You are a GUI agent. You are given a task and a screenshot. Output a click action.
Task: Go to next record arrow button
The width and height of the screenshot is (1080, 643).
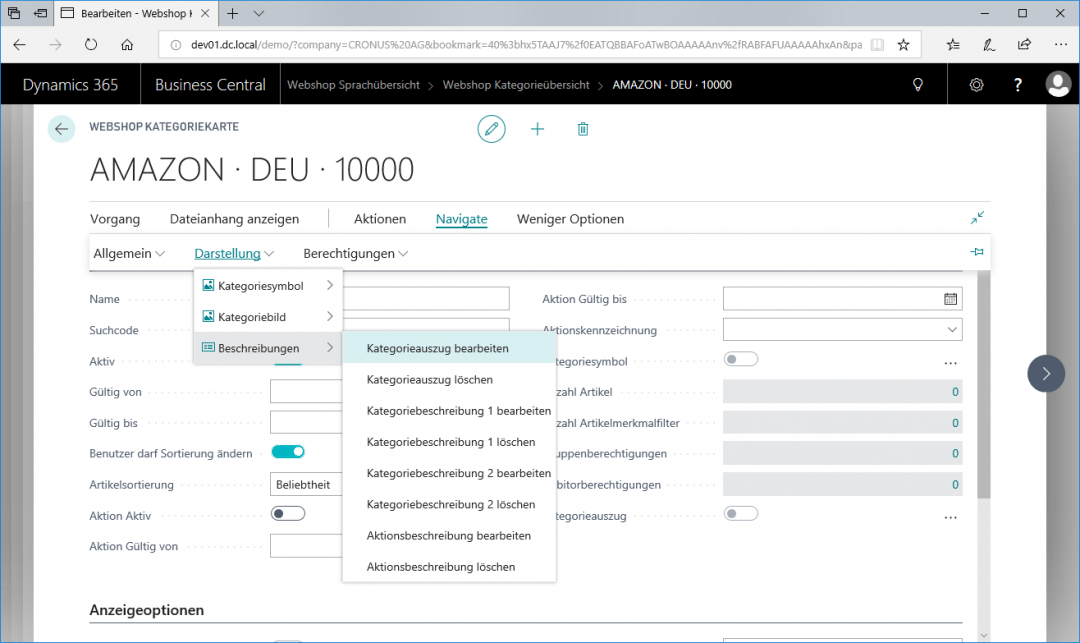[1046, 373]
